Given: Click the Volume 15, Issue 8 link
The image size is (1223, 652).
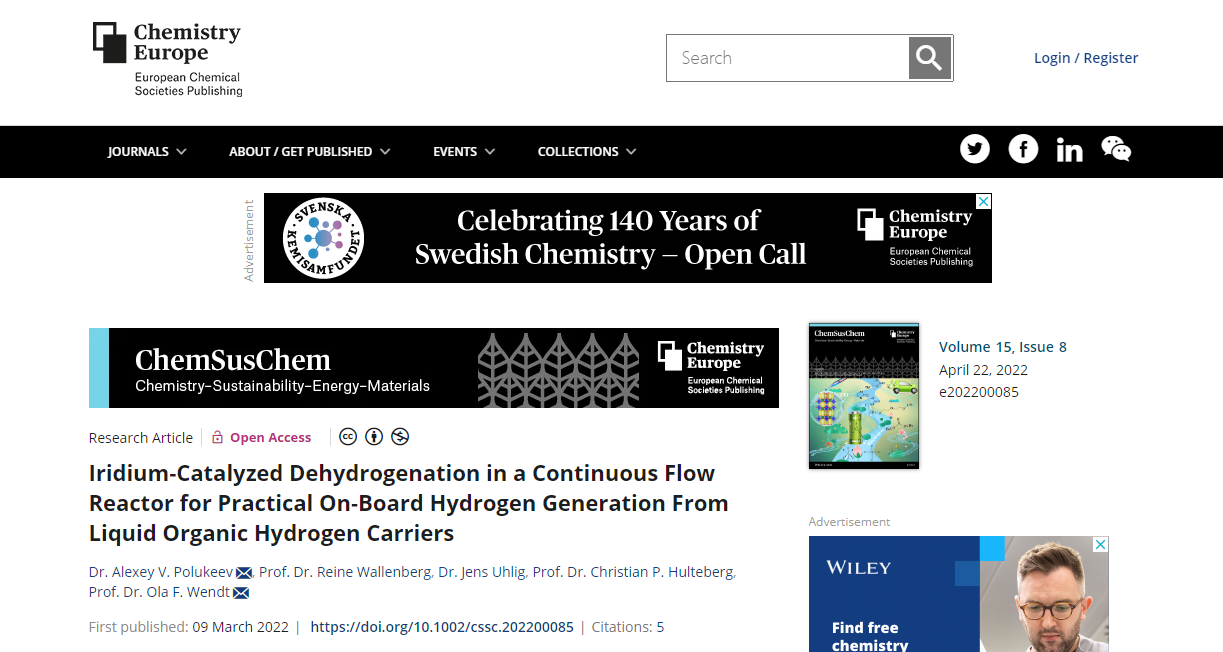Looking at the screenshot, I should click(x=1002, y=347).
